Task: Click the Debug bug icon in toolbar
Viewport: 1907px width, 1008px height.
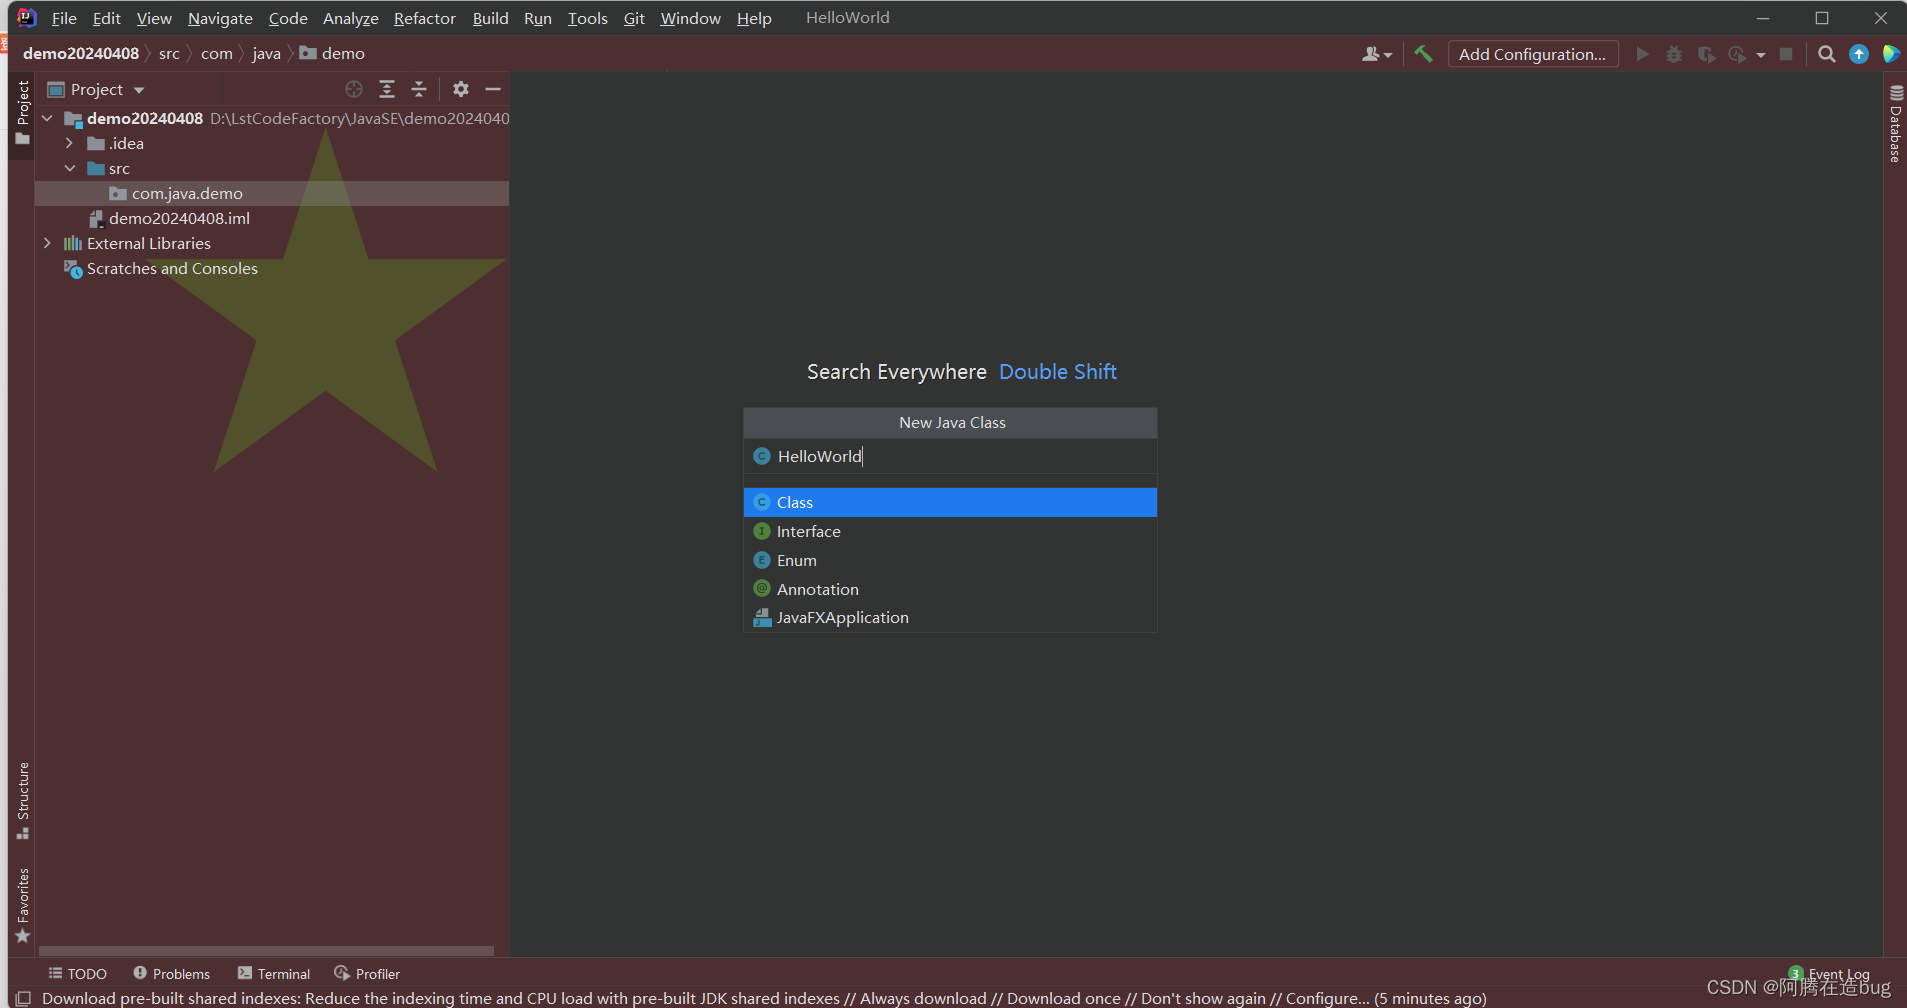Action: (x=1674, y=54)
